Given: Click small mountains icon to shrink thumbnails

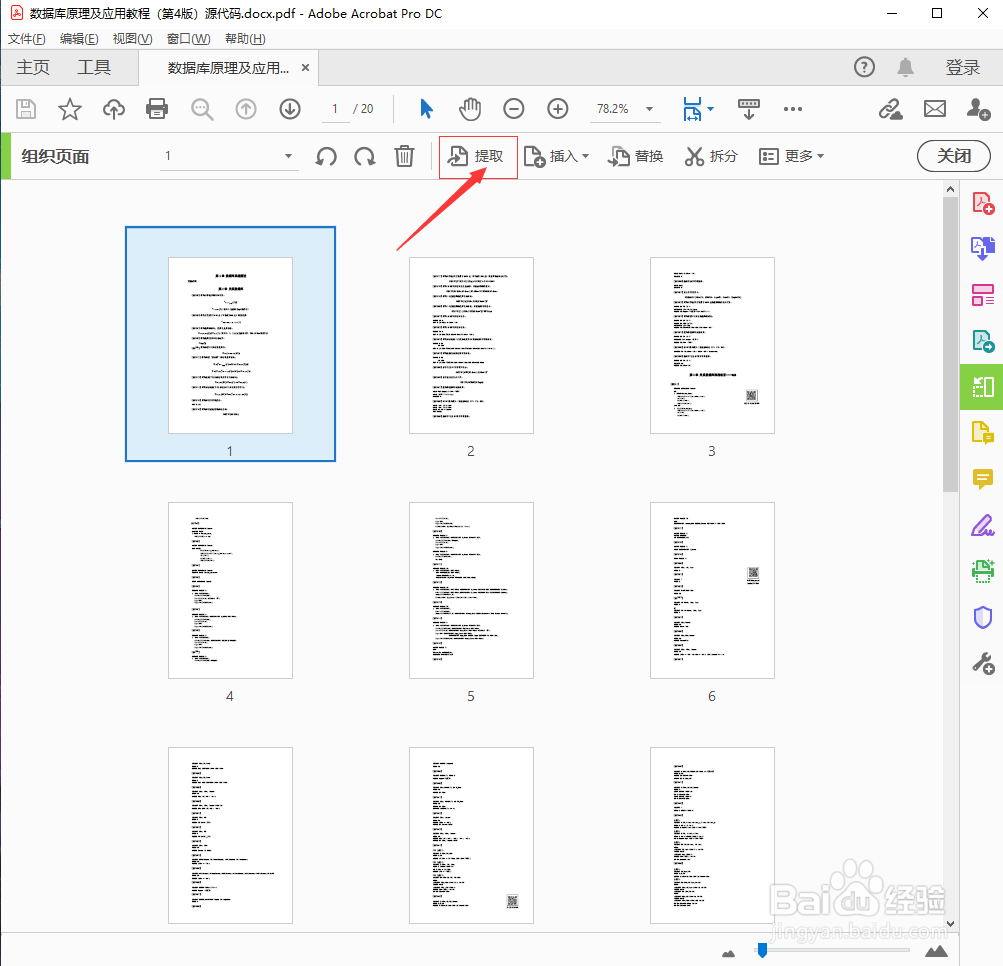Looking at the screenshot, I should (x=729, y=953).
